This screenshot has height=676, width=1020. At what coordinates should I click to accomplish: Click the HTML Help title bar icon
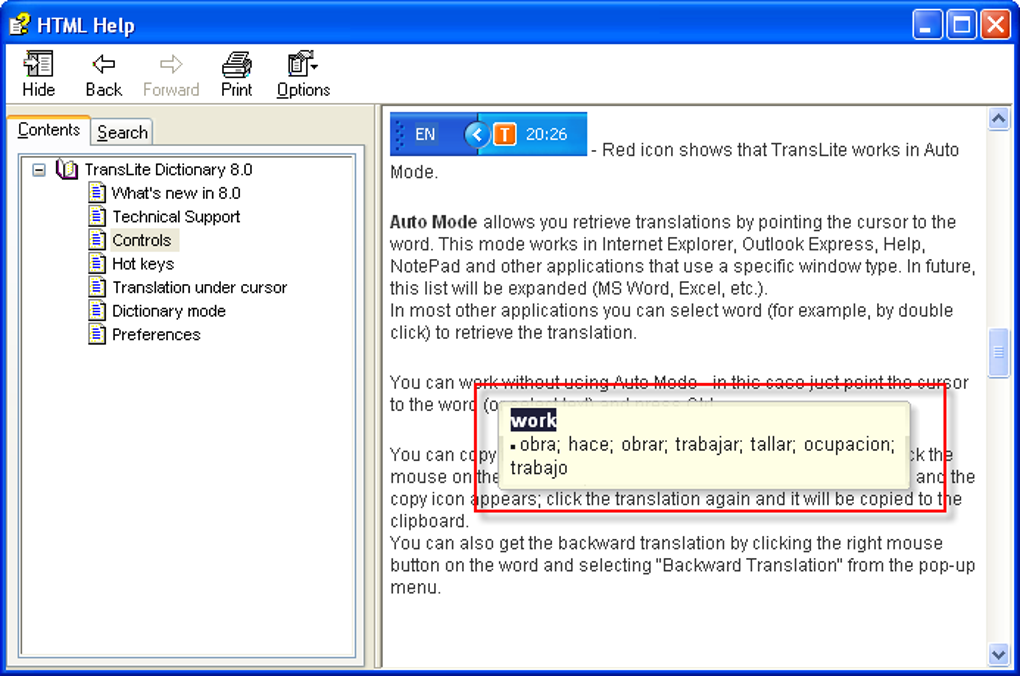[x=20, y=25]
